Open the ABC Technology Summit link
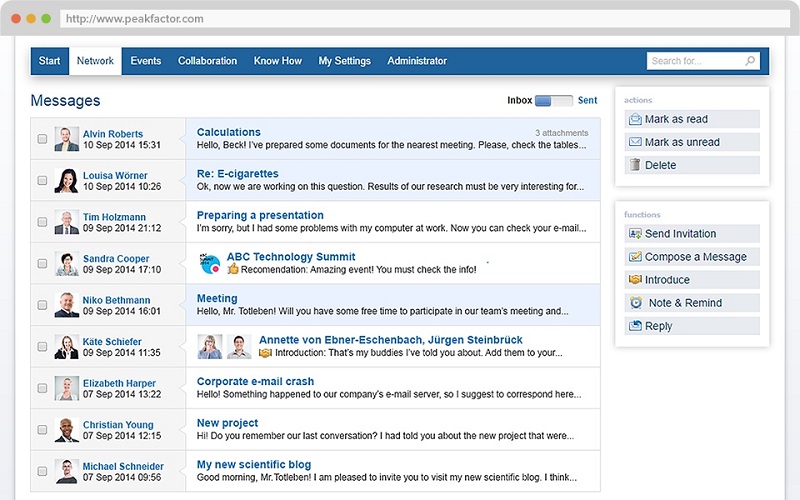This screenshot has width=800, height=500. pos(291,257)
